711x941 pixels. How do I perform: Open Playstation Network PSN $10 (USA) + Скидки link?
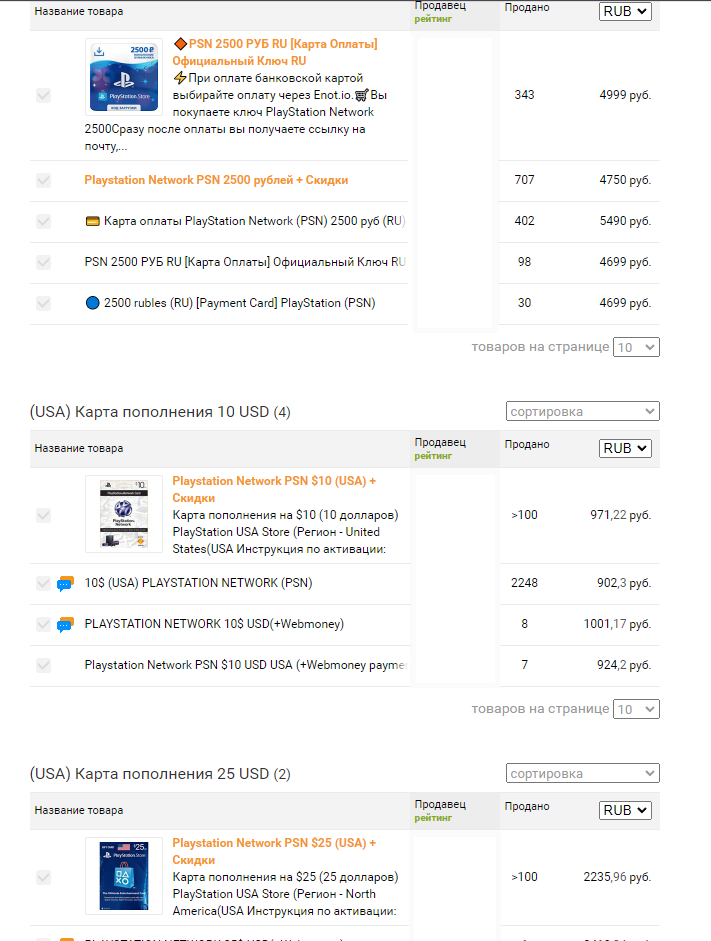click(274, 481)
